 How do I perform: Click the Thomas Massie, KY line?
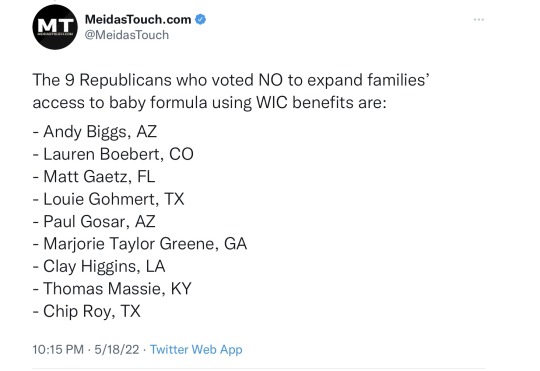pos(112,289)
